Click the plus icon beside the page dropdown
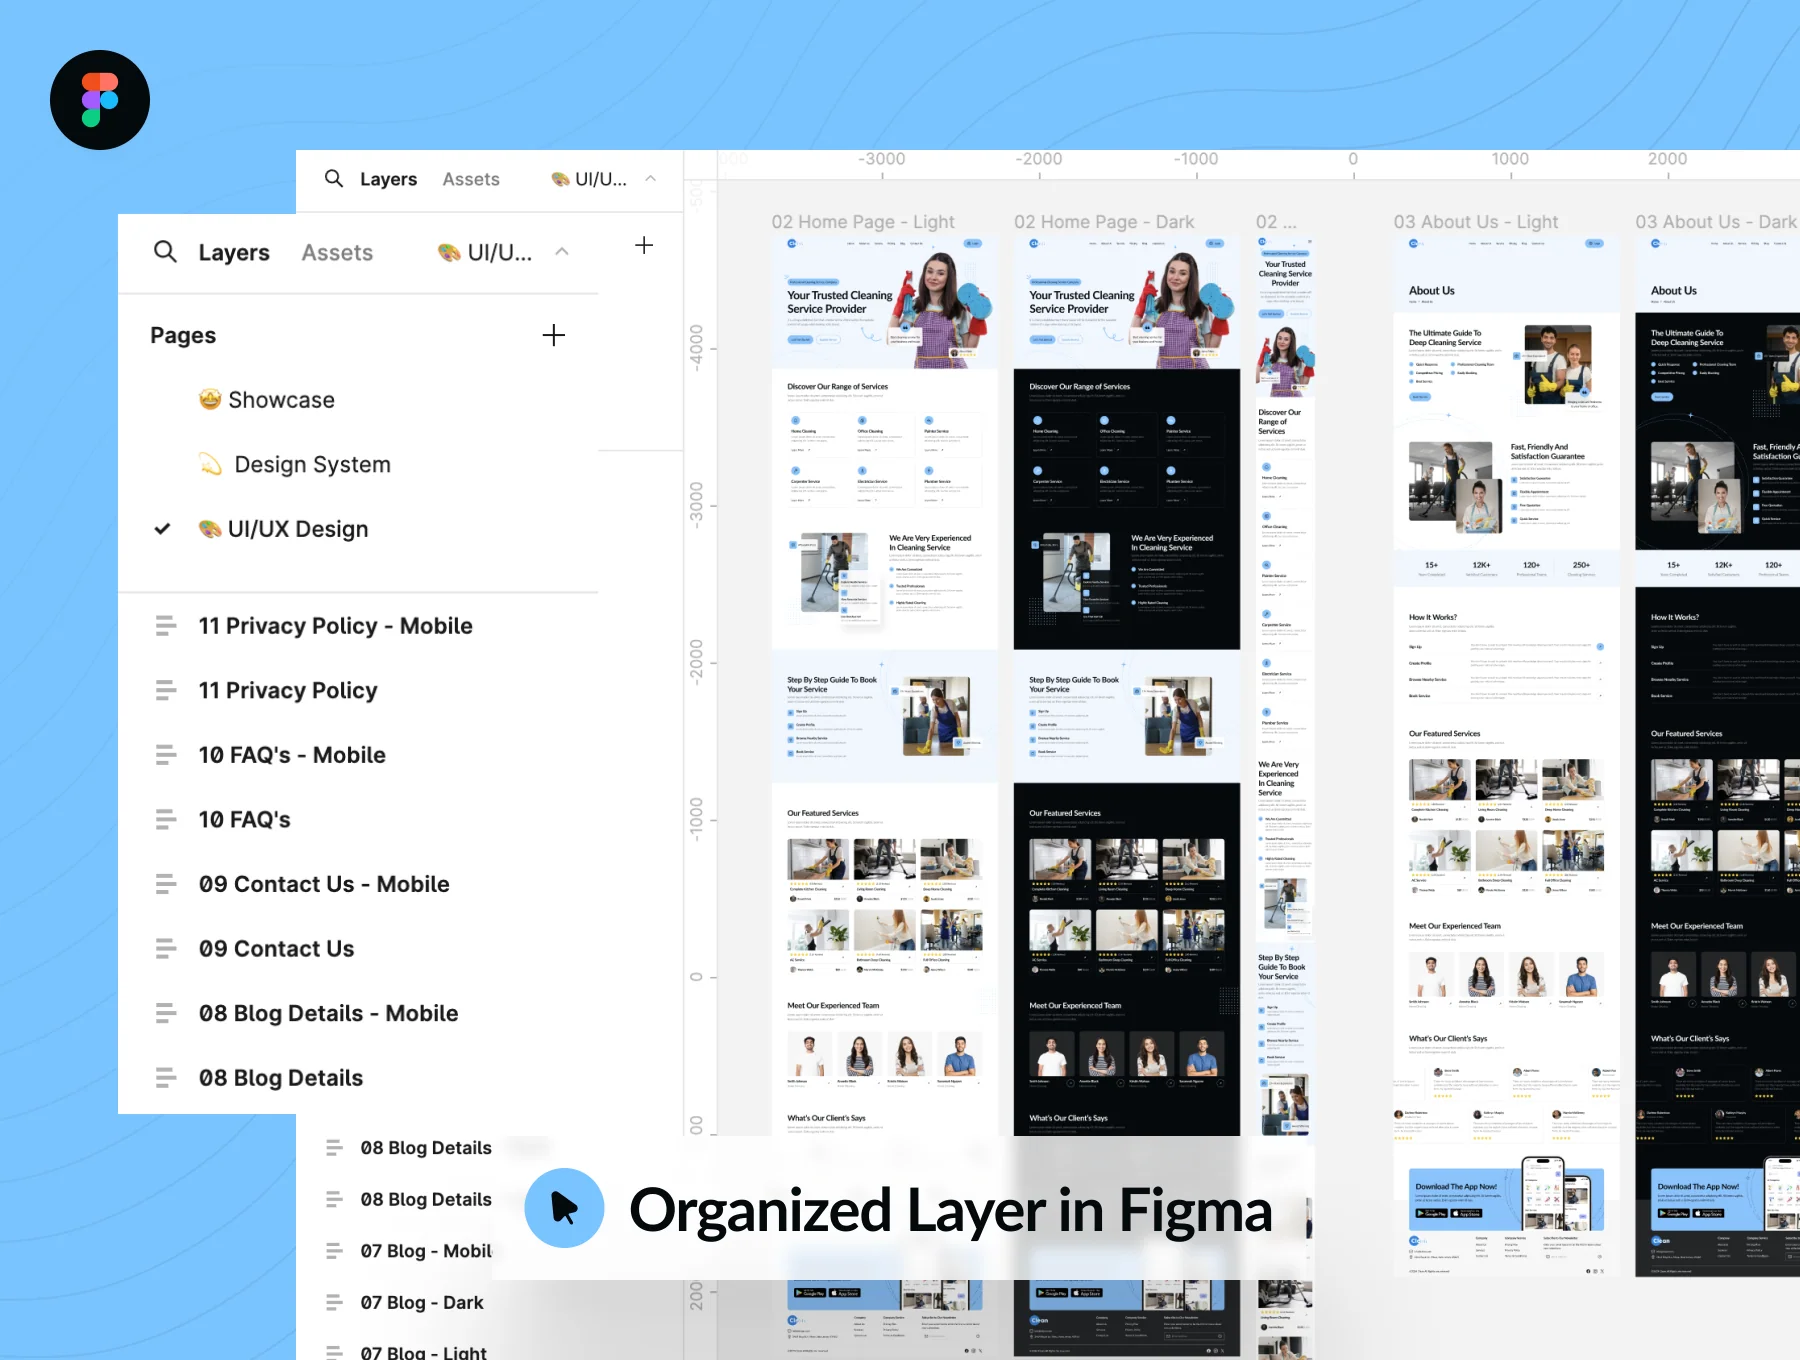 point(644,245)
